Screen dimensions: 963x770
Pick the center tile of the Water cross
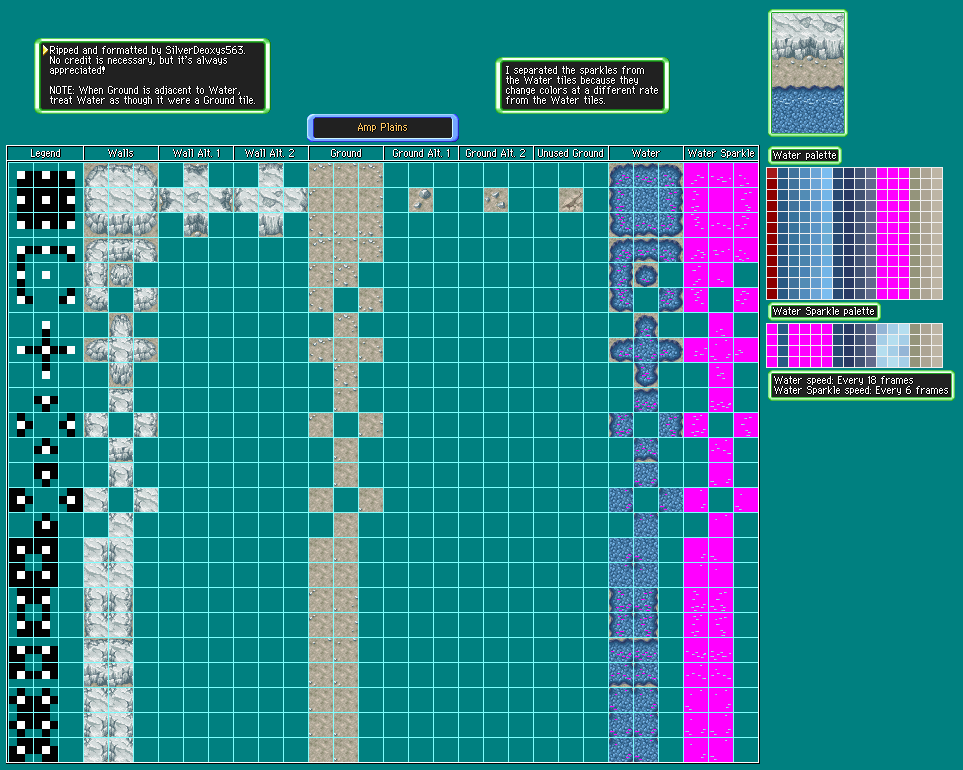pos(645,350)
